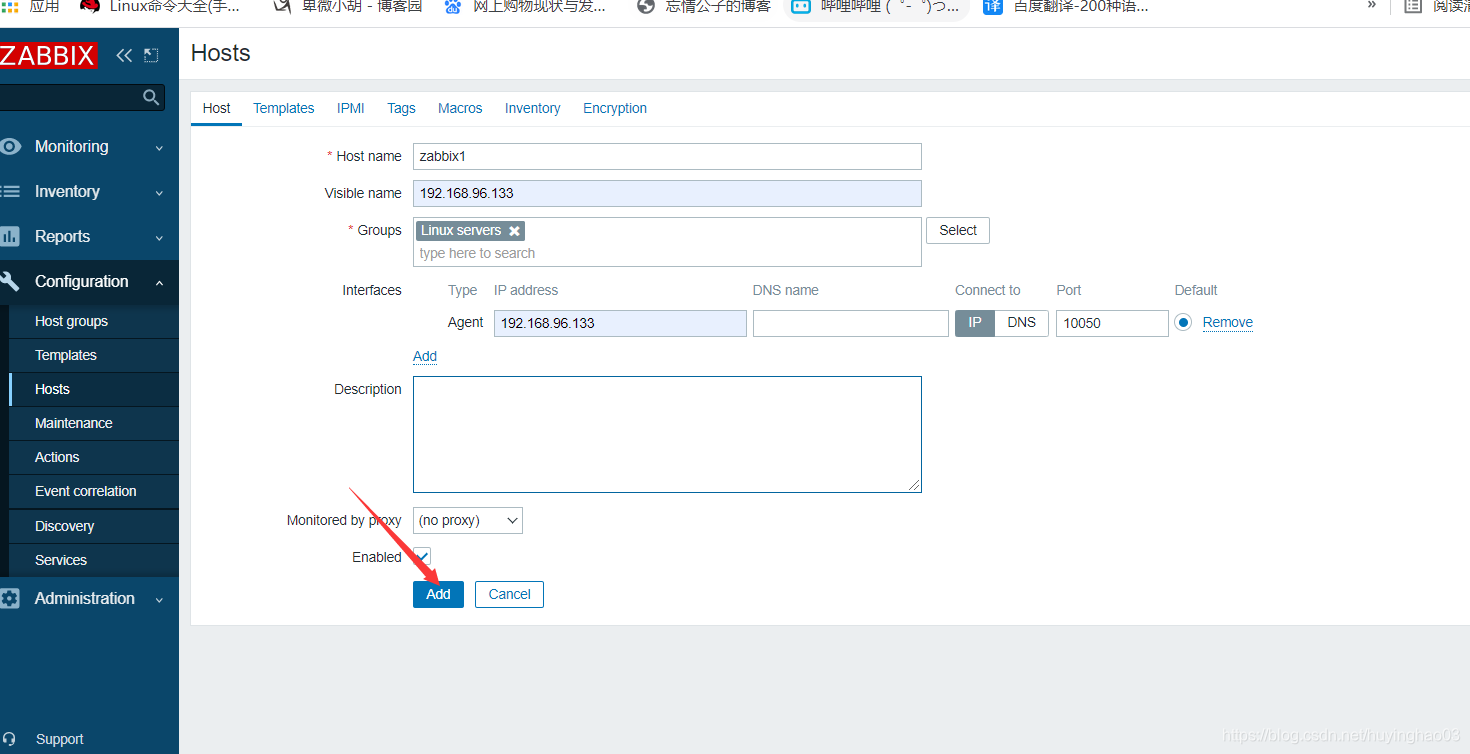Open the Bilibili bookmark
Viewport: 1470px width, 754px height.
tap(876, 6)
